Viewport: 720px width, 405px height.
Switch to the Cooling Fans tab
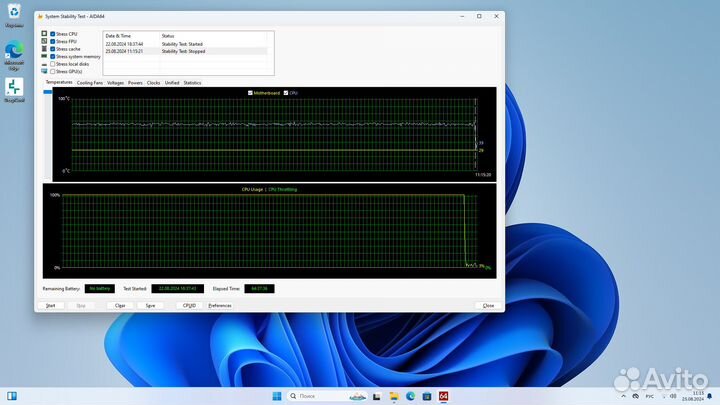[90, 83]
